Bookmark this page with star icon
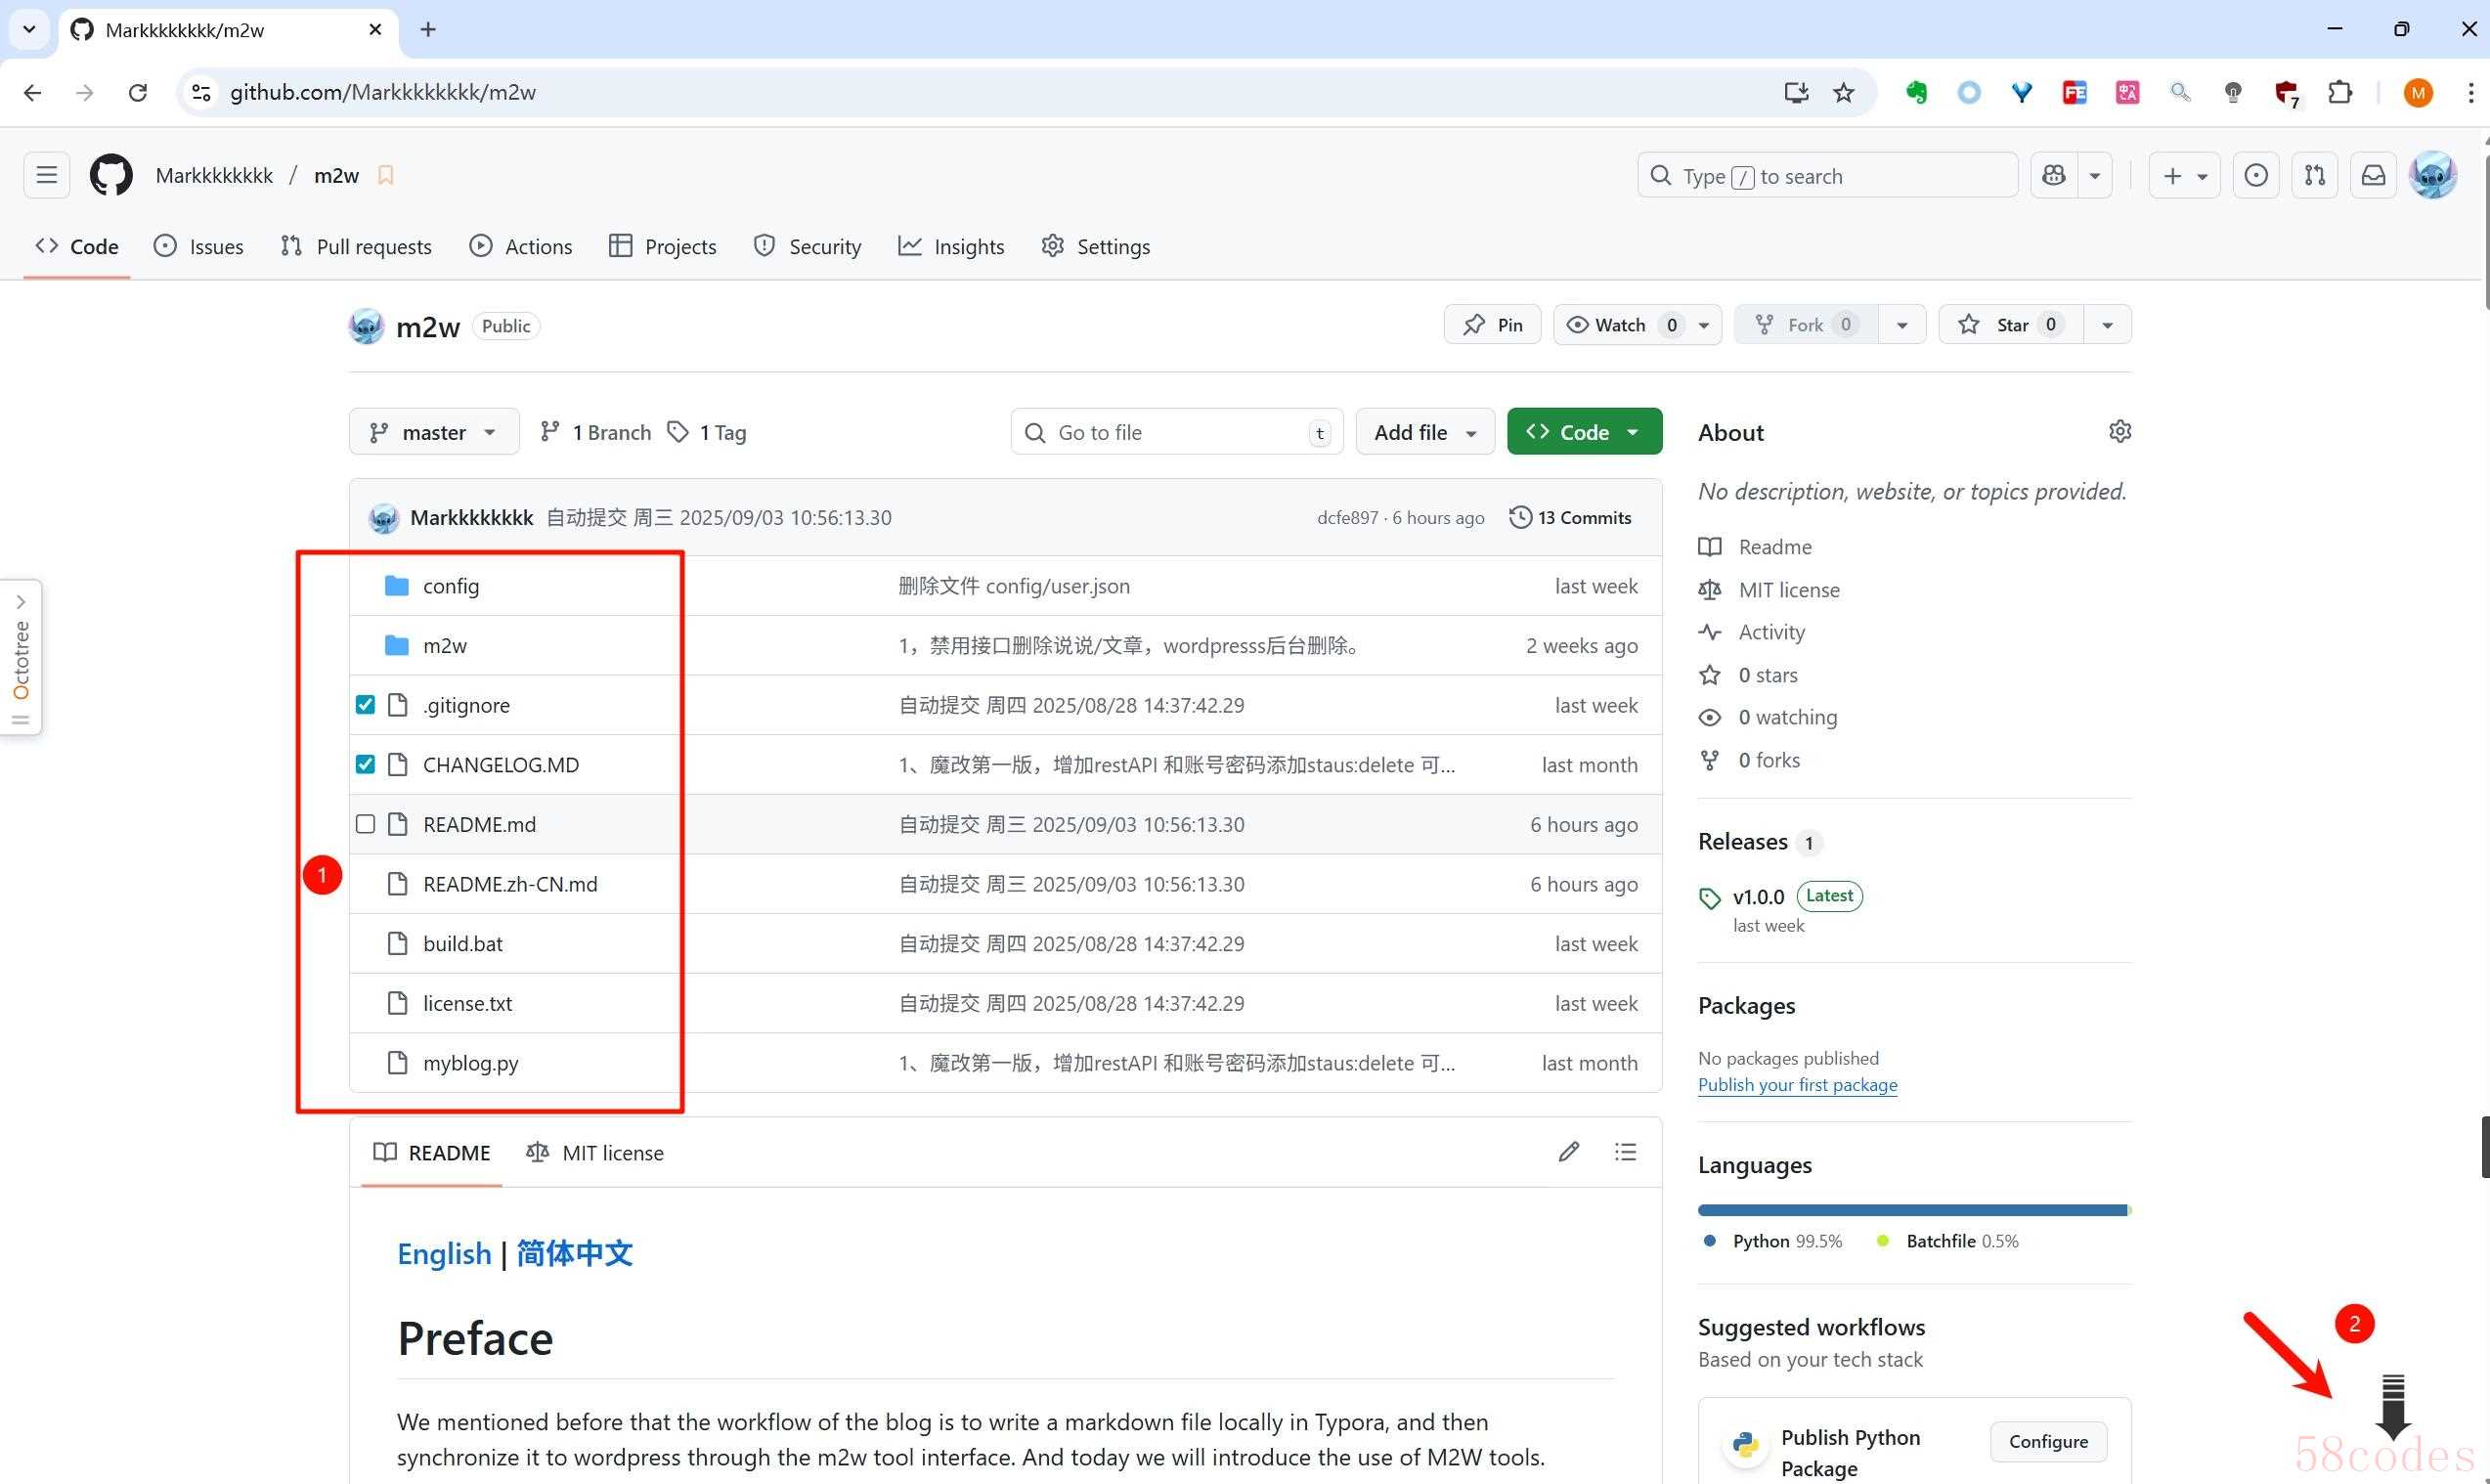 (1843, 93)
